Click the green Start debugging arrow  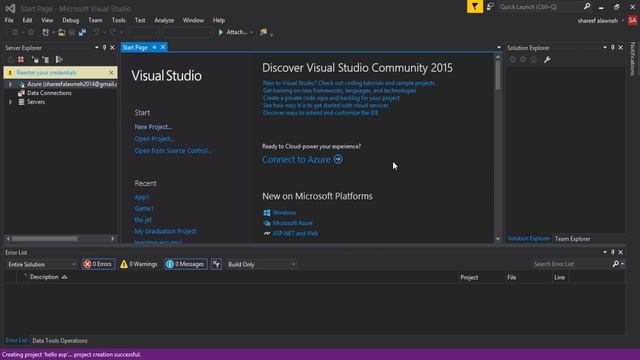(x=221, y=32)
